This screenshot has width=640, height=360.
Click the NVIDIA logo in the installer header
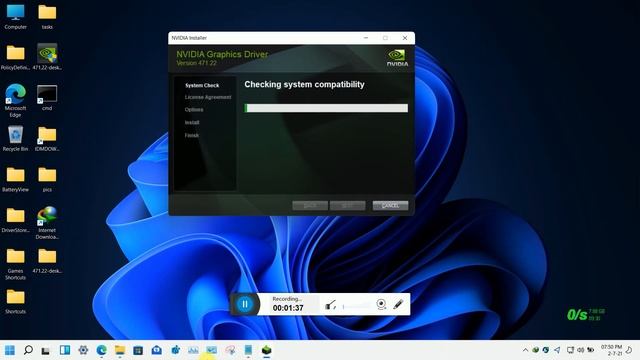pyautogui.click(x=397, y=58)
